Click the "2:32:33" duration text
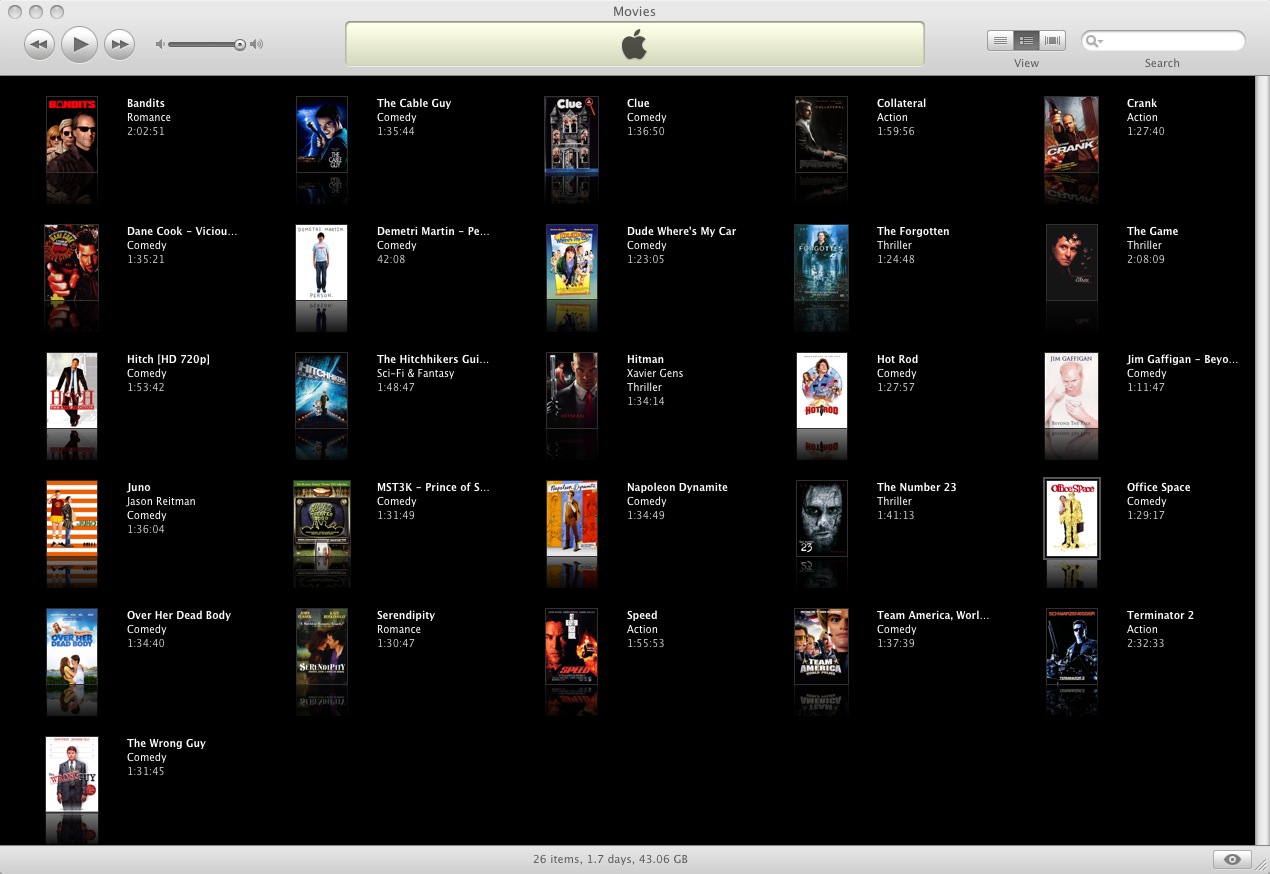The width and height of the screenshot is (1270, 874). [1146, 643]
